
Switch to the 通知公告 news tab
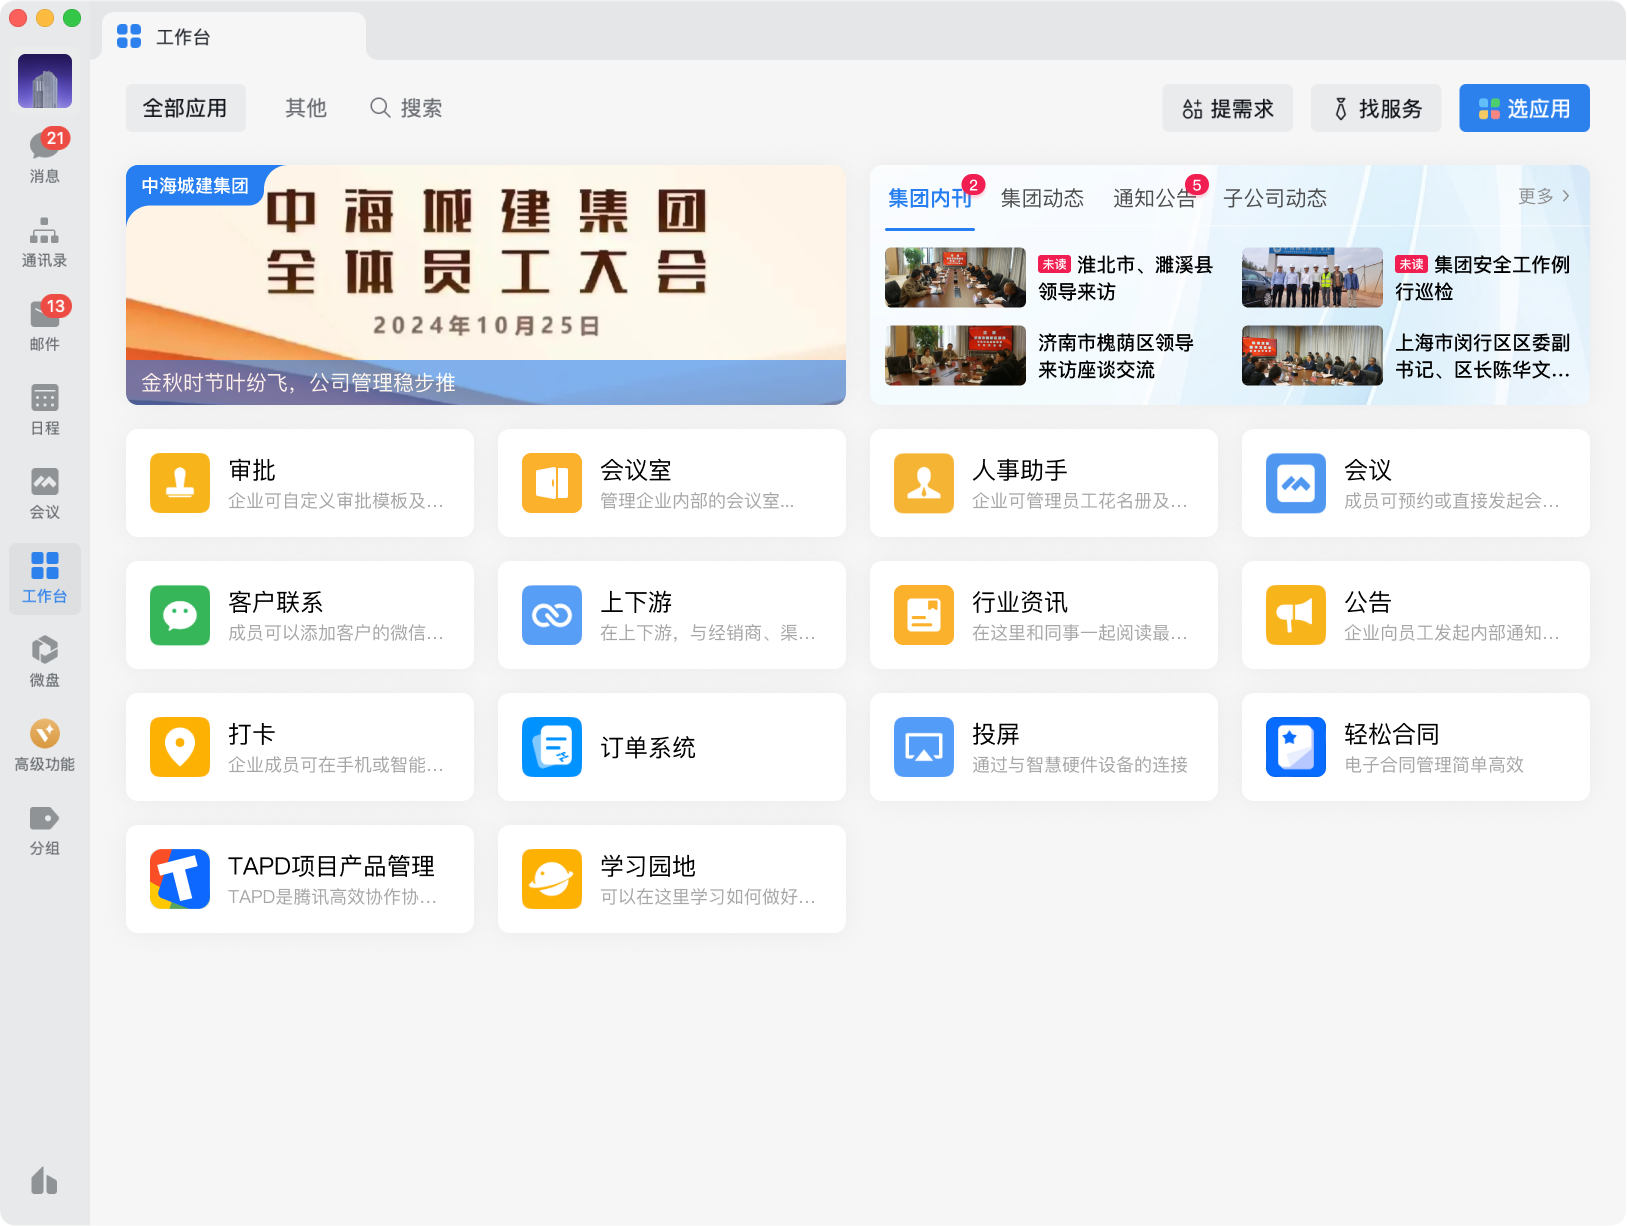[x=1154, y=198]
